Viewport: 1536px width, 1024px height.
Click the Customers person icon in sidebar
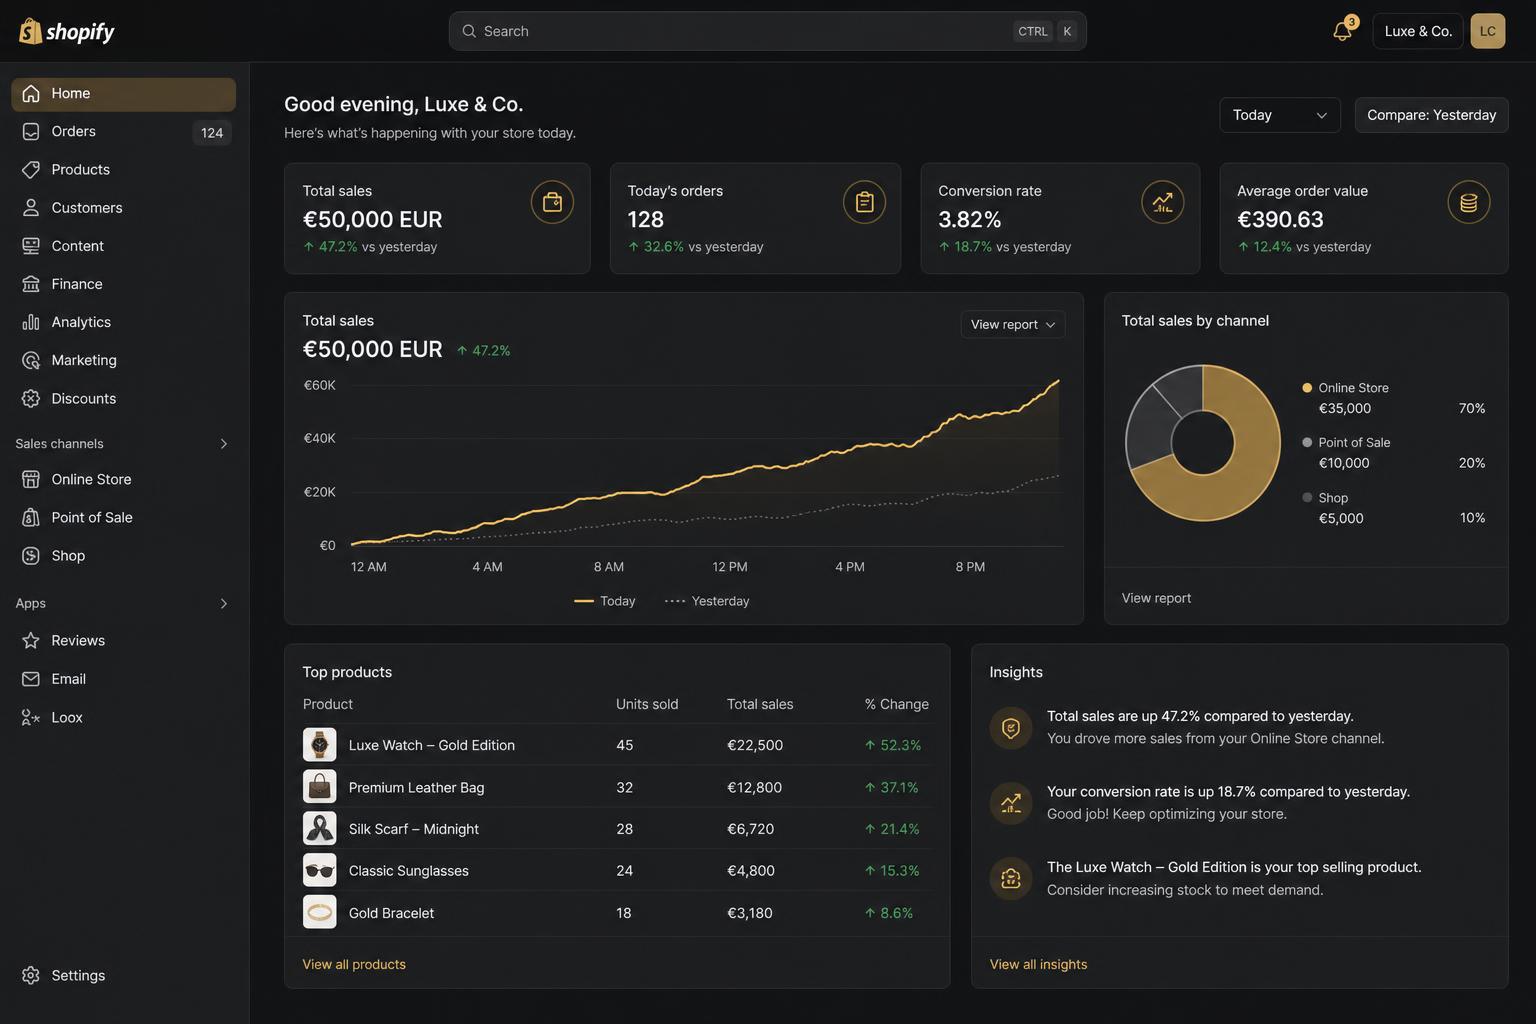click(31, 208)
